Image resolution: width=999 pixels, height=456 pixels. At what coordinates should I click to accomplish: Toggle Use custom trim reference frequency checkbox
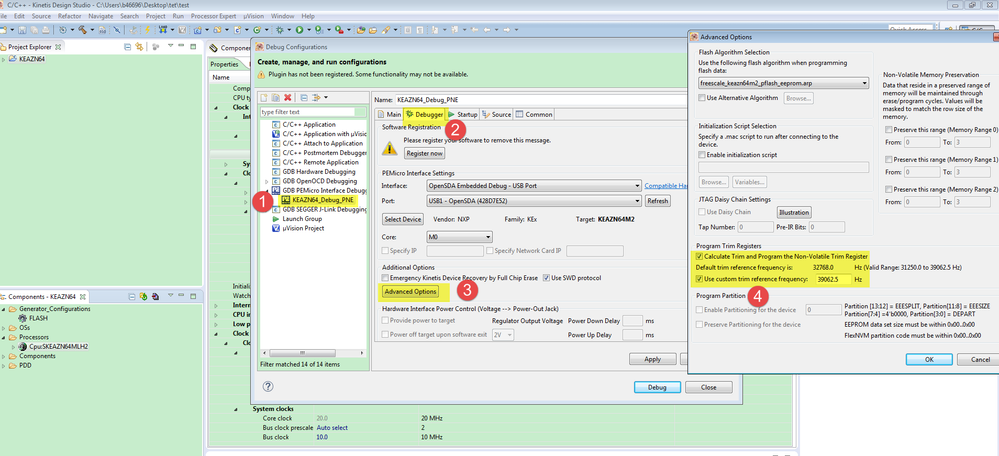(700, 279)
